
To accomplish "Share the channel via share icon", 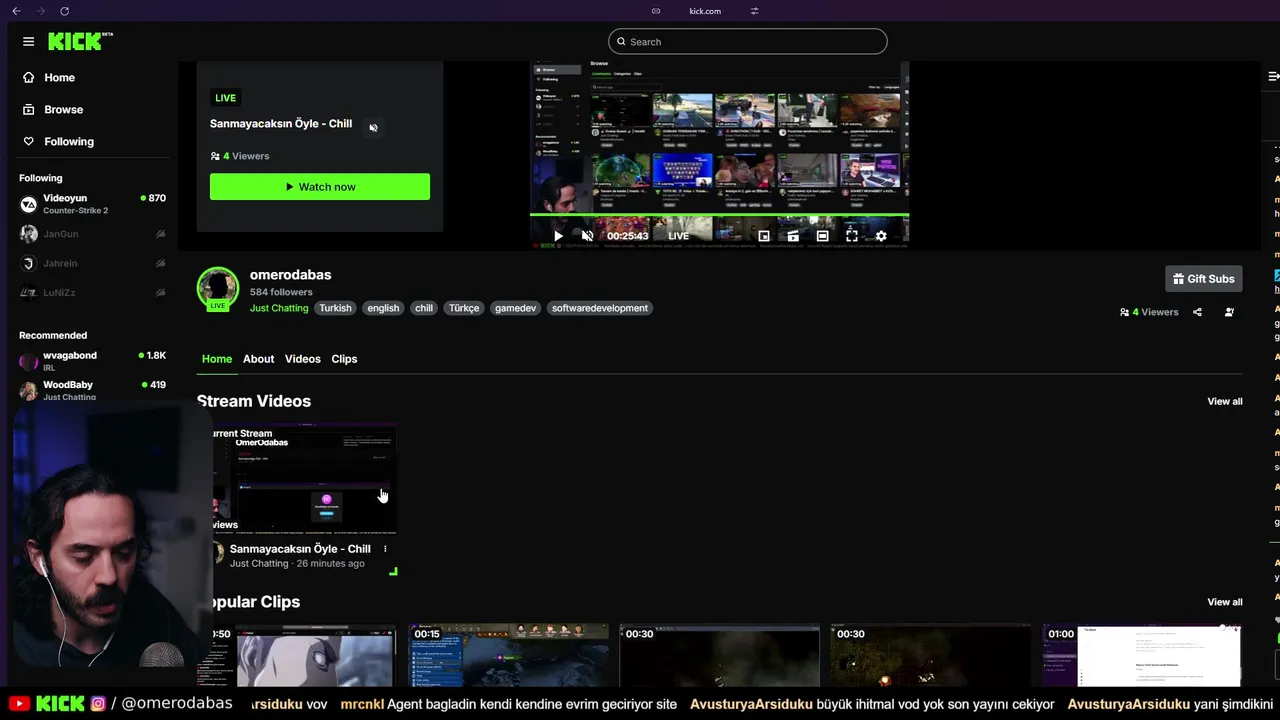I will coord(1197,312).
